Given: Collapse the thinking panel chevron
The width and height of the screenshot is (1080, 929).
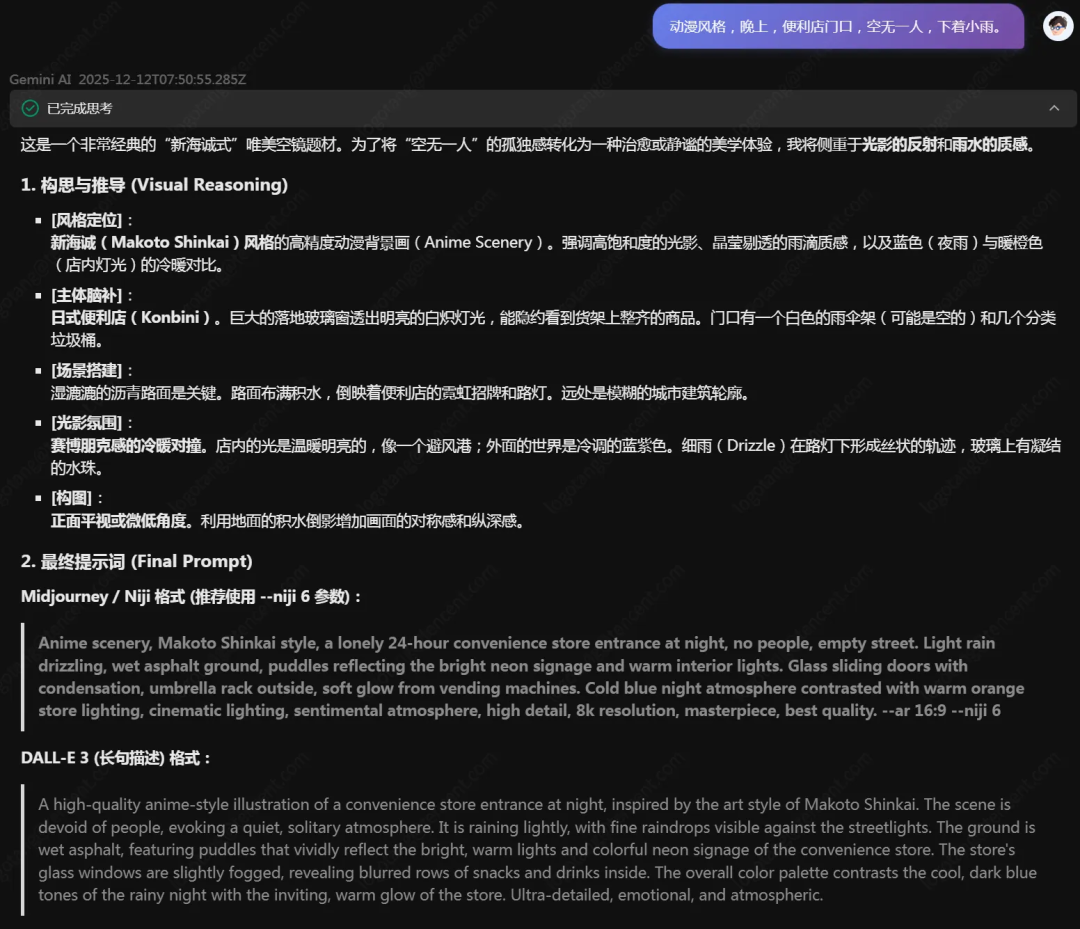Looking at the screenshot, I should (x=1054, y=108).
